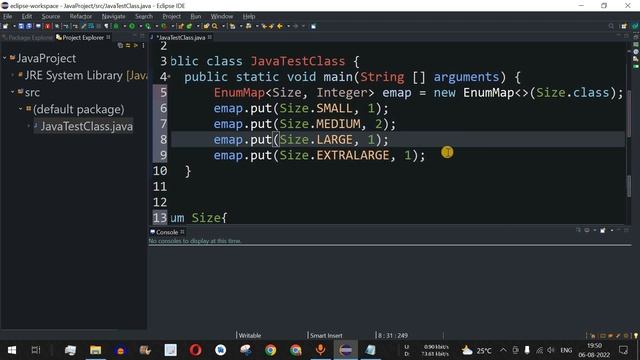Click Collapse All in Project Explorer
The width and height of the screenshot is (640, 360).
pos(120,45)
